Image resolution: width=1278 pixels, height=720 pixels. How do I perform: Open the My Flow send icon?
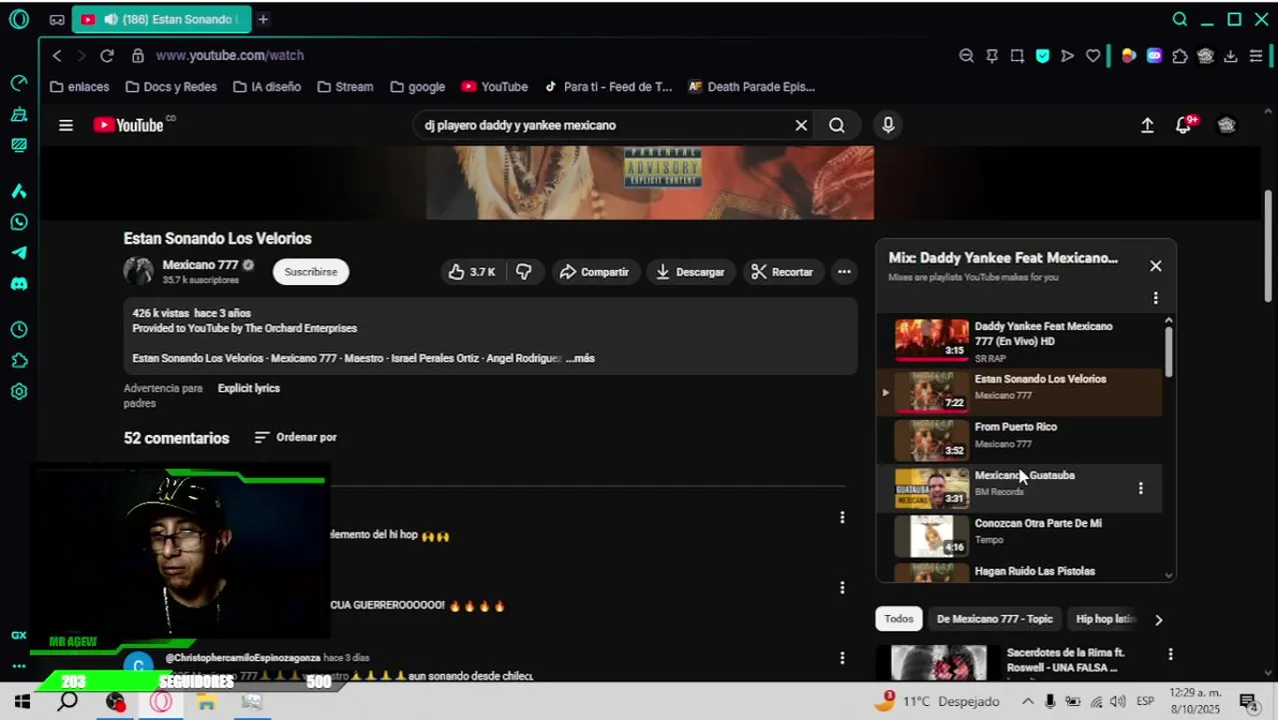[x=1068, y=56]
